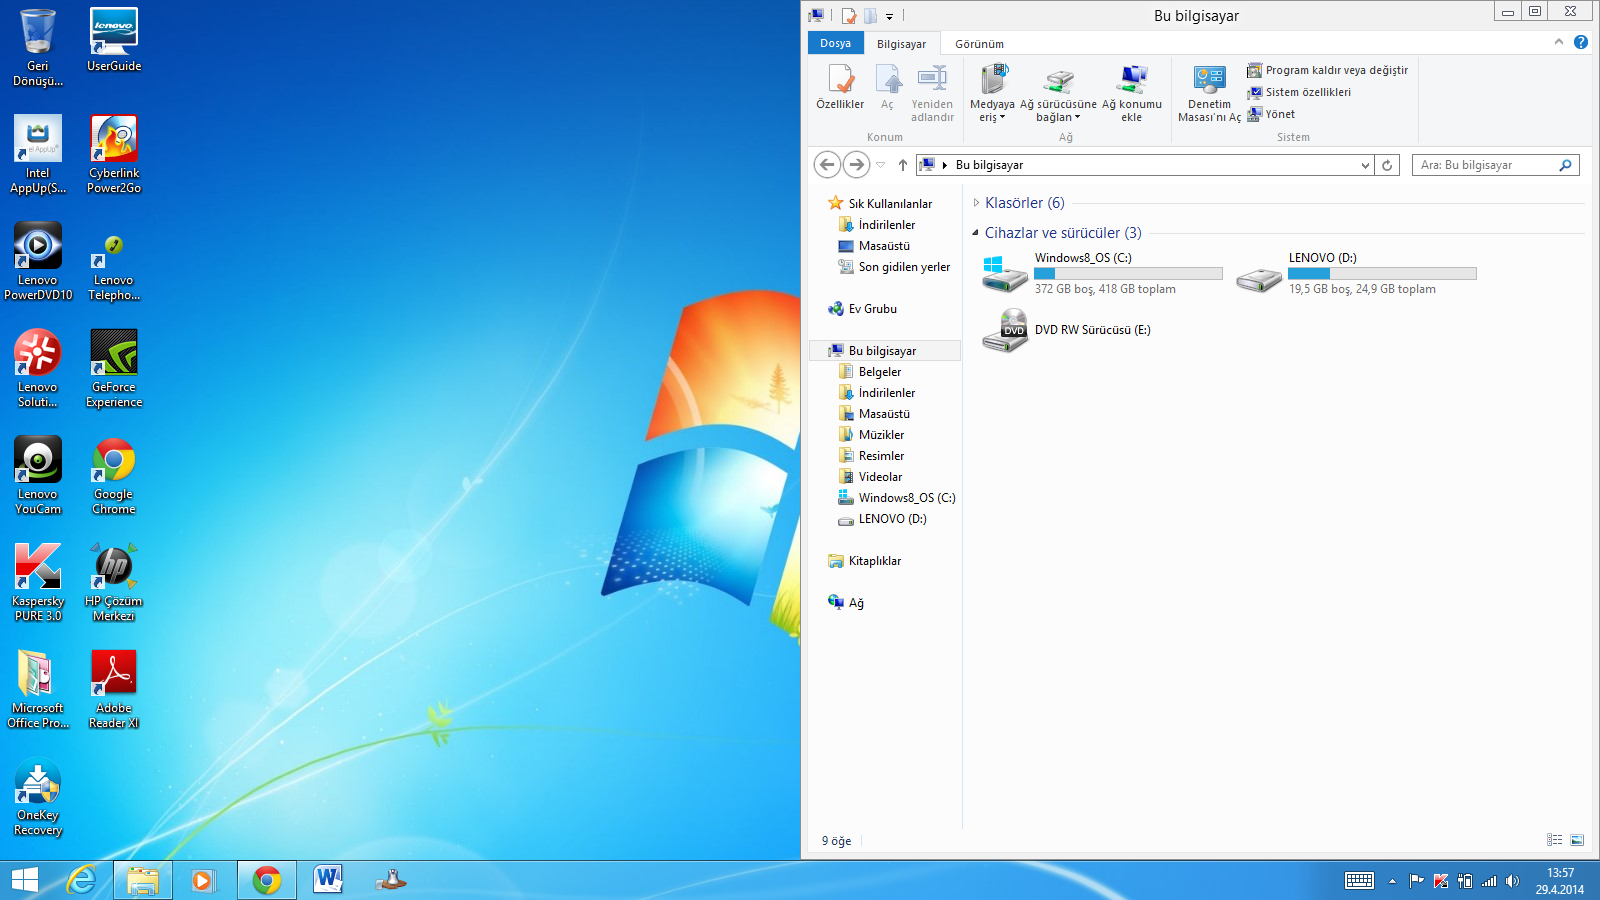Launch Internet Explorer from the taskbar

tap(81, 880)
